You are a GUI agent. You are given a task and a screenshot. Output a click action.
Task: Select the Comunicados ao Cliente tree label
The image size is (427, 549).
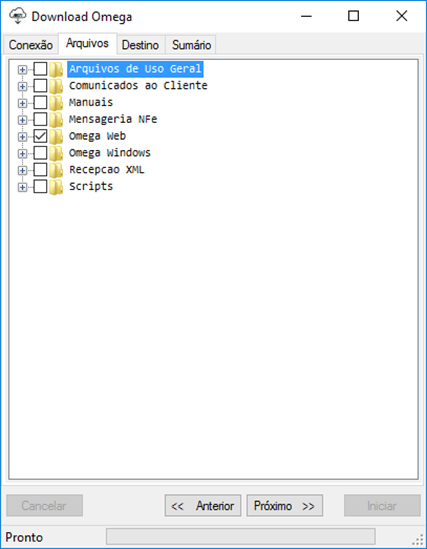click(138, 86)
